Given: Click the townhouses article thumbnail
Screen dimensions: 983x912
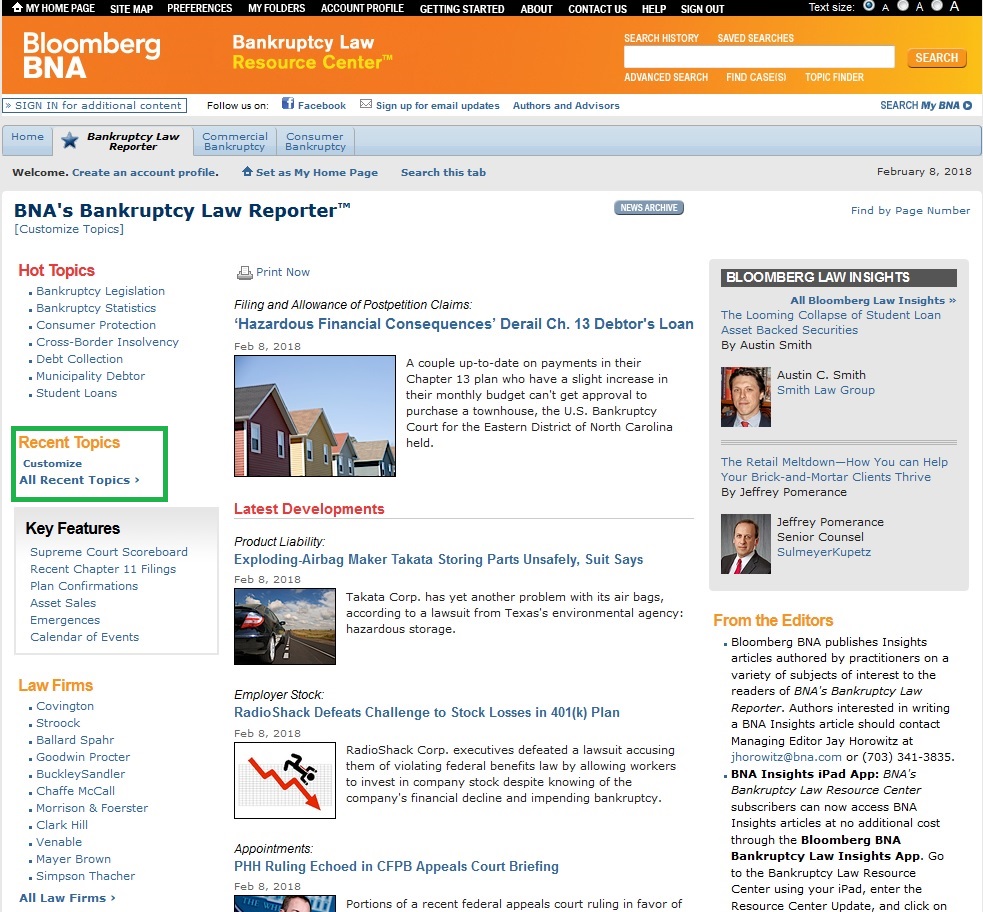Looking at the screenshot, I should point(315,416).
